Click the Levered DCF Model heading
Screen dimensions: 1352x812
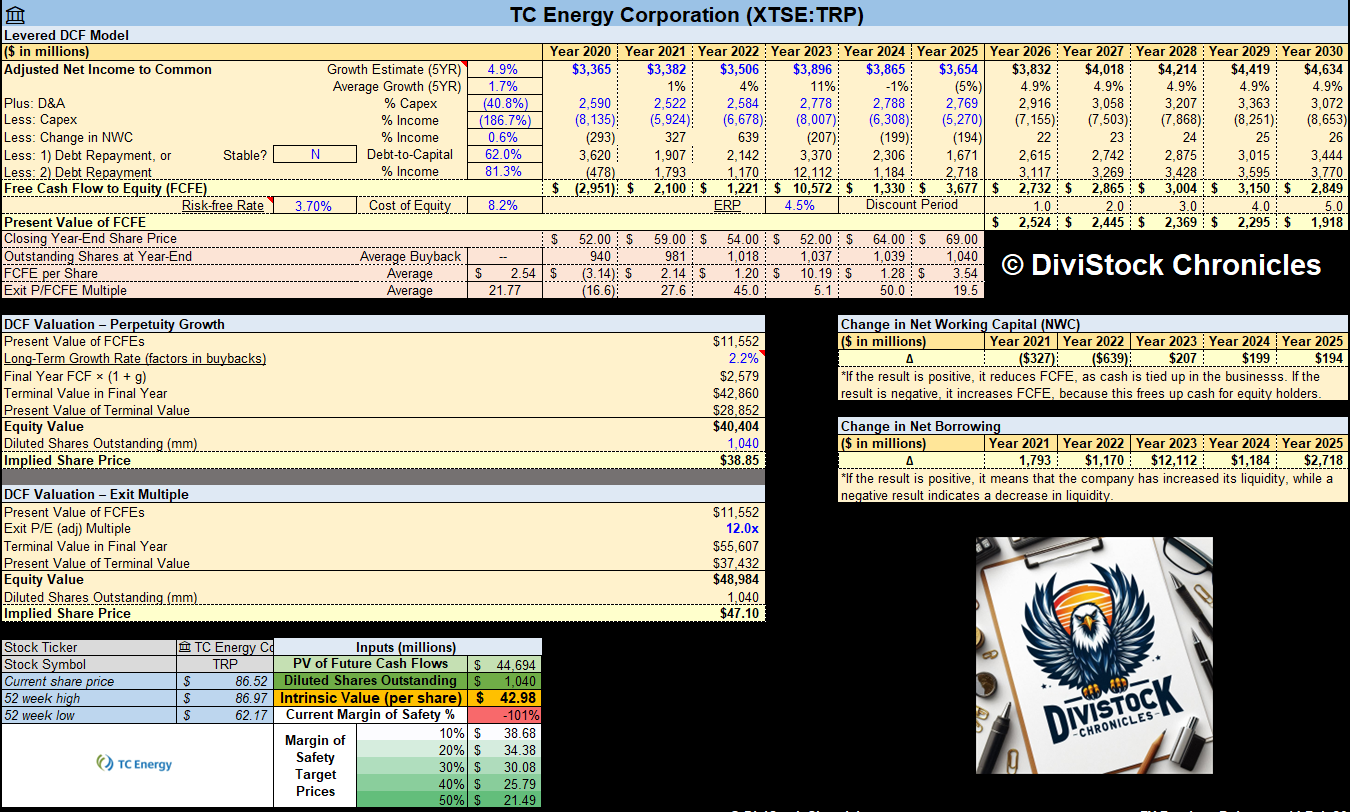click(67, 35)
